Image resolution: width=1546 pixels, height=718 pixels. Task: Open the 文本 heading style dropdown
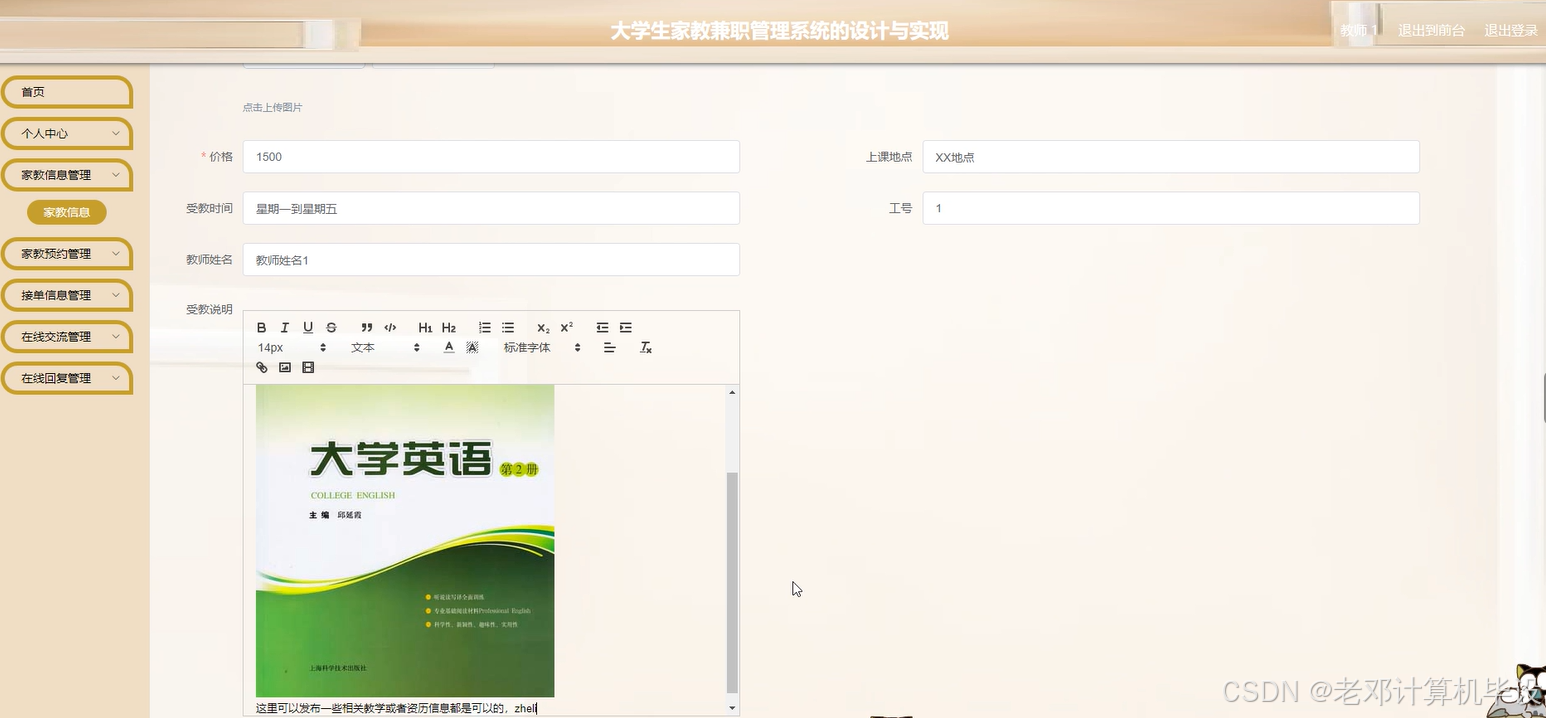coord(385,348)
